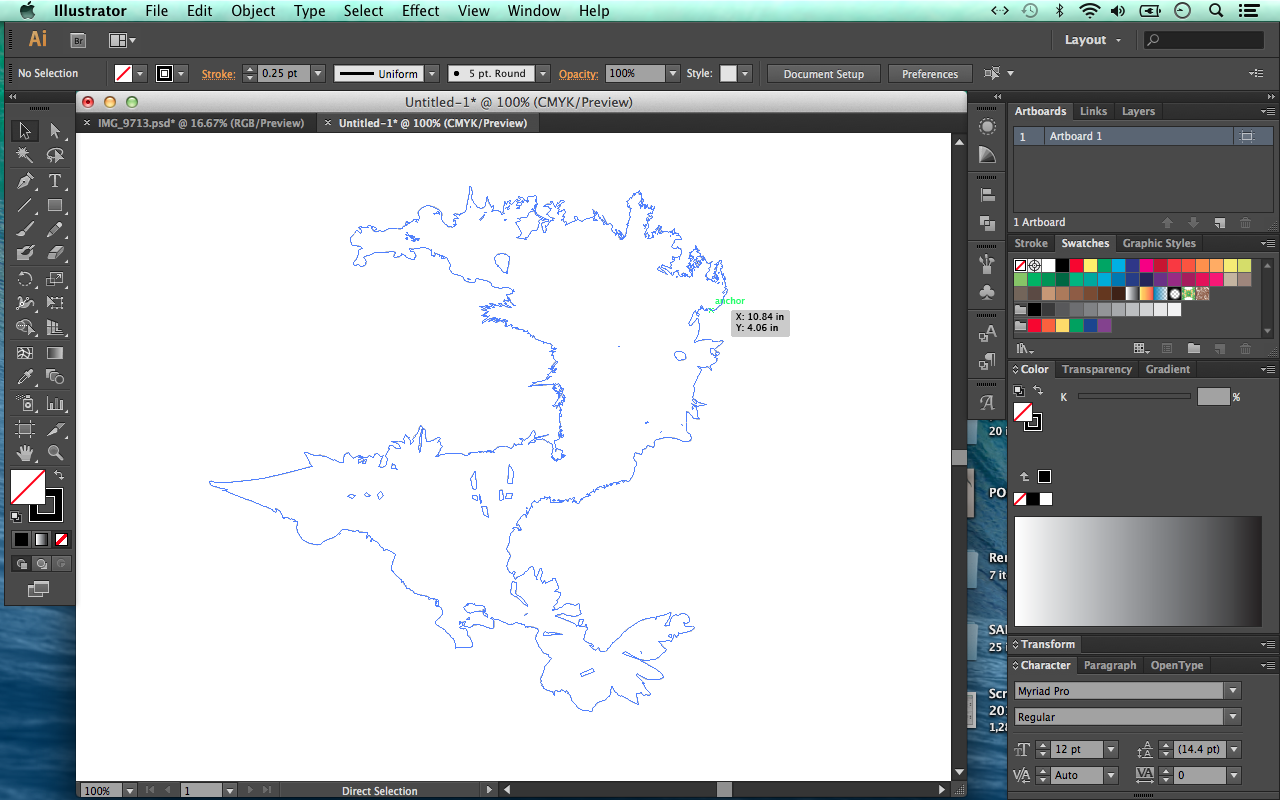The image size is (1280, 800).
Task: Select the Gradient tool
Action: pyautogui.click(x=55, y=353)
